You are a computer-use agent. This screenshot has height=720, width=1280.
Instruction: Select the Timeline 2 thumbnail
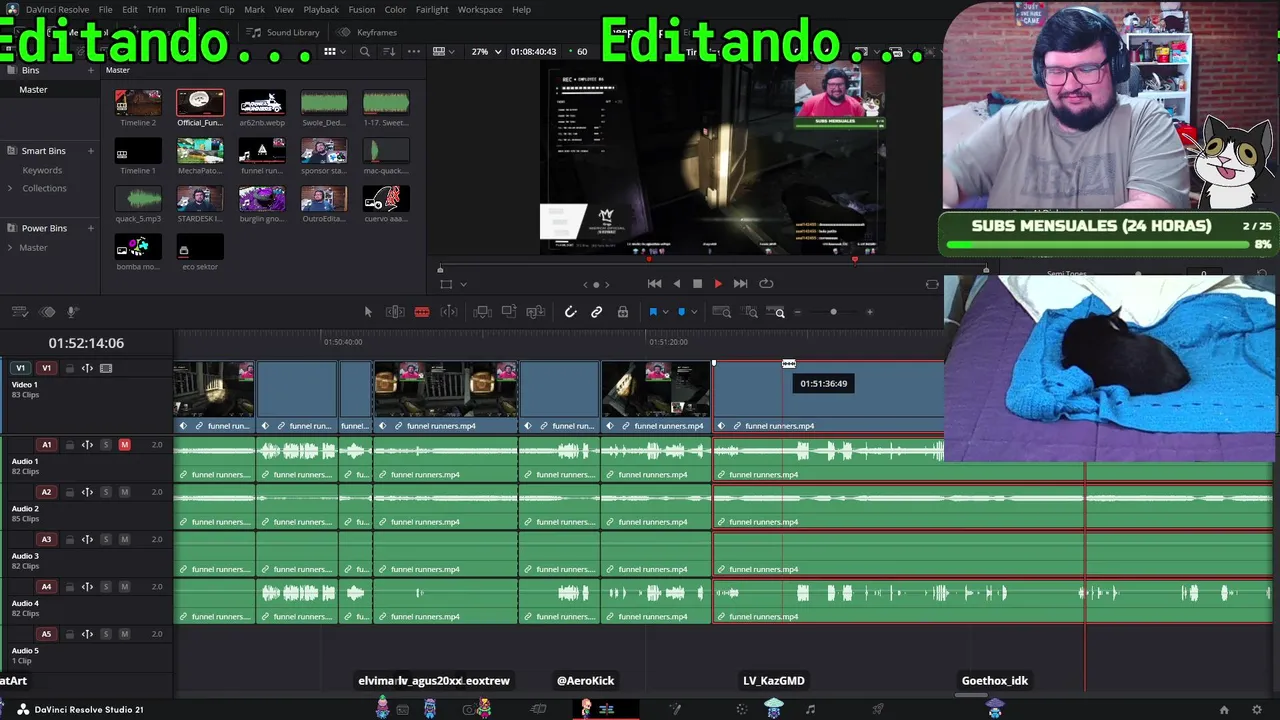click(138, 103)
